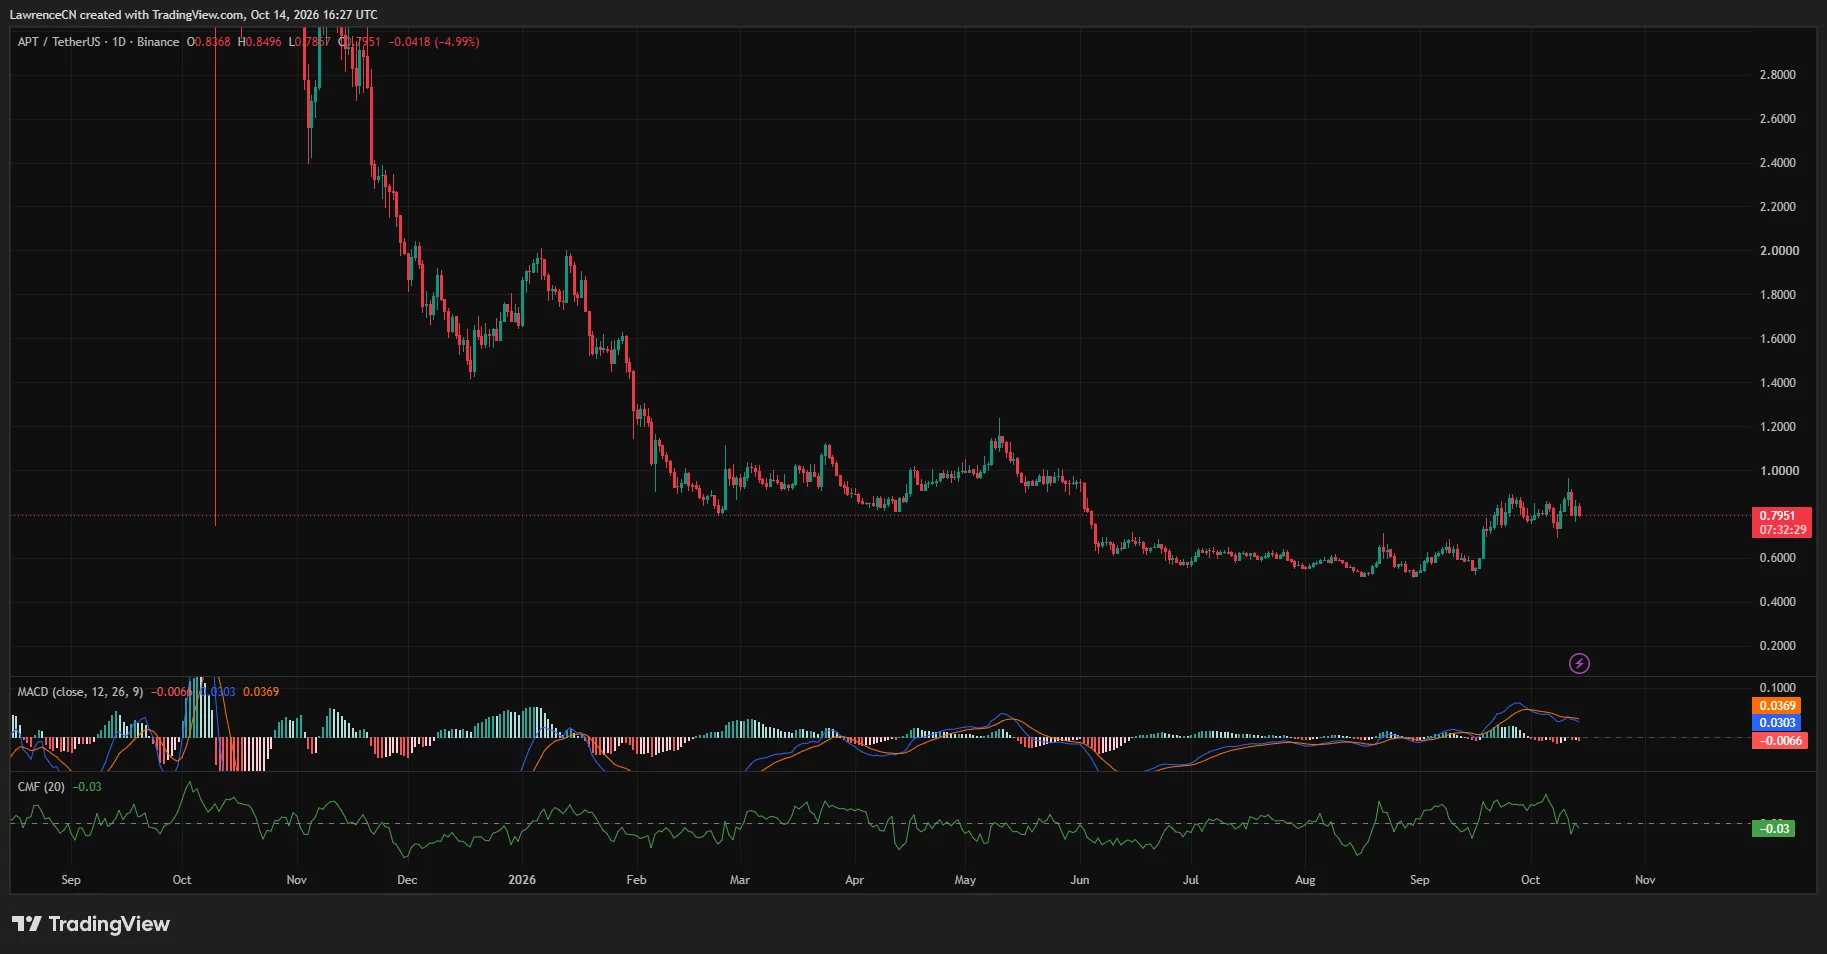1827x954 pixels.
Task: Click the H0.8496 high value in header
Action: 260,42
